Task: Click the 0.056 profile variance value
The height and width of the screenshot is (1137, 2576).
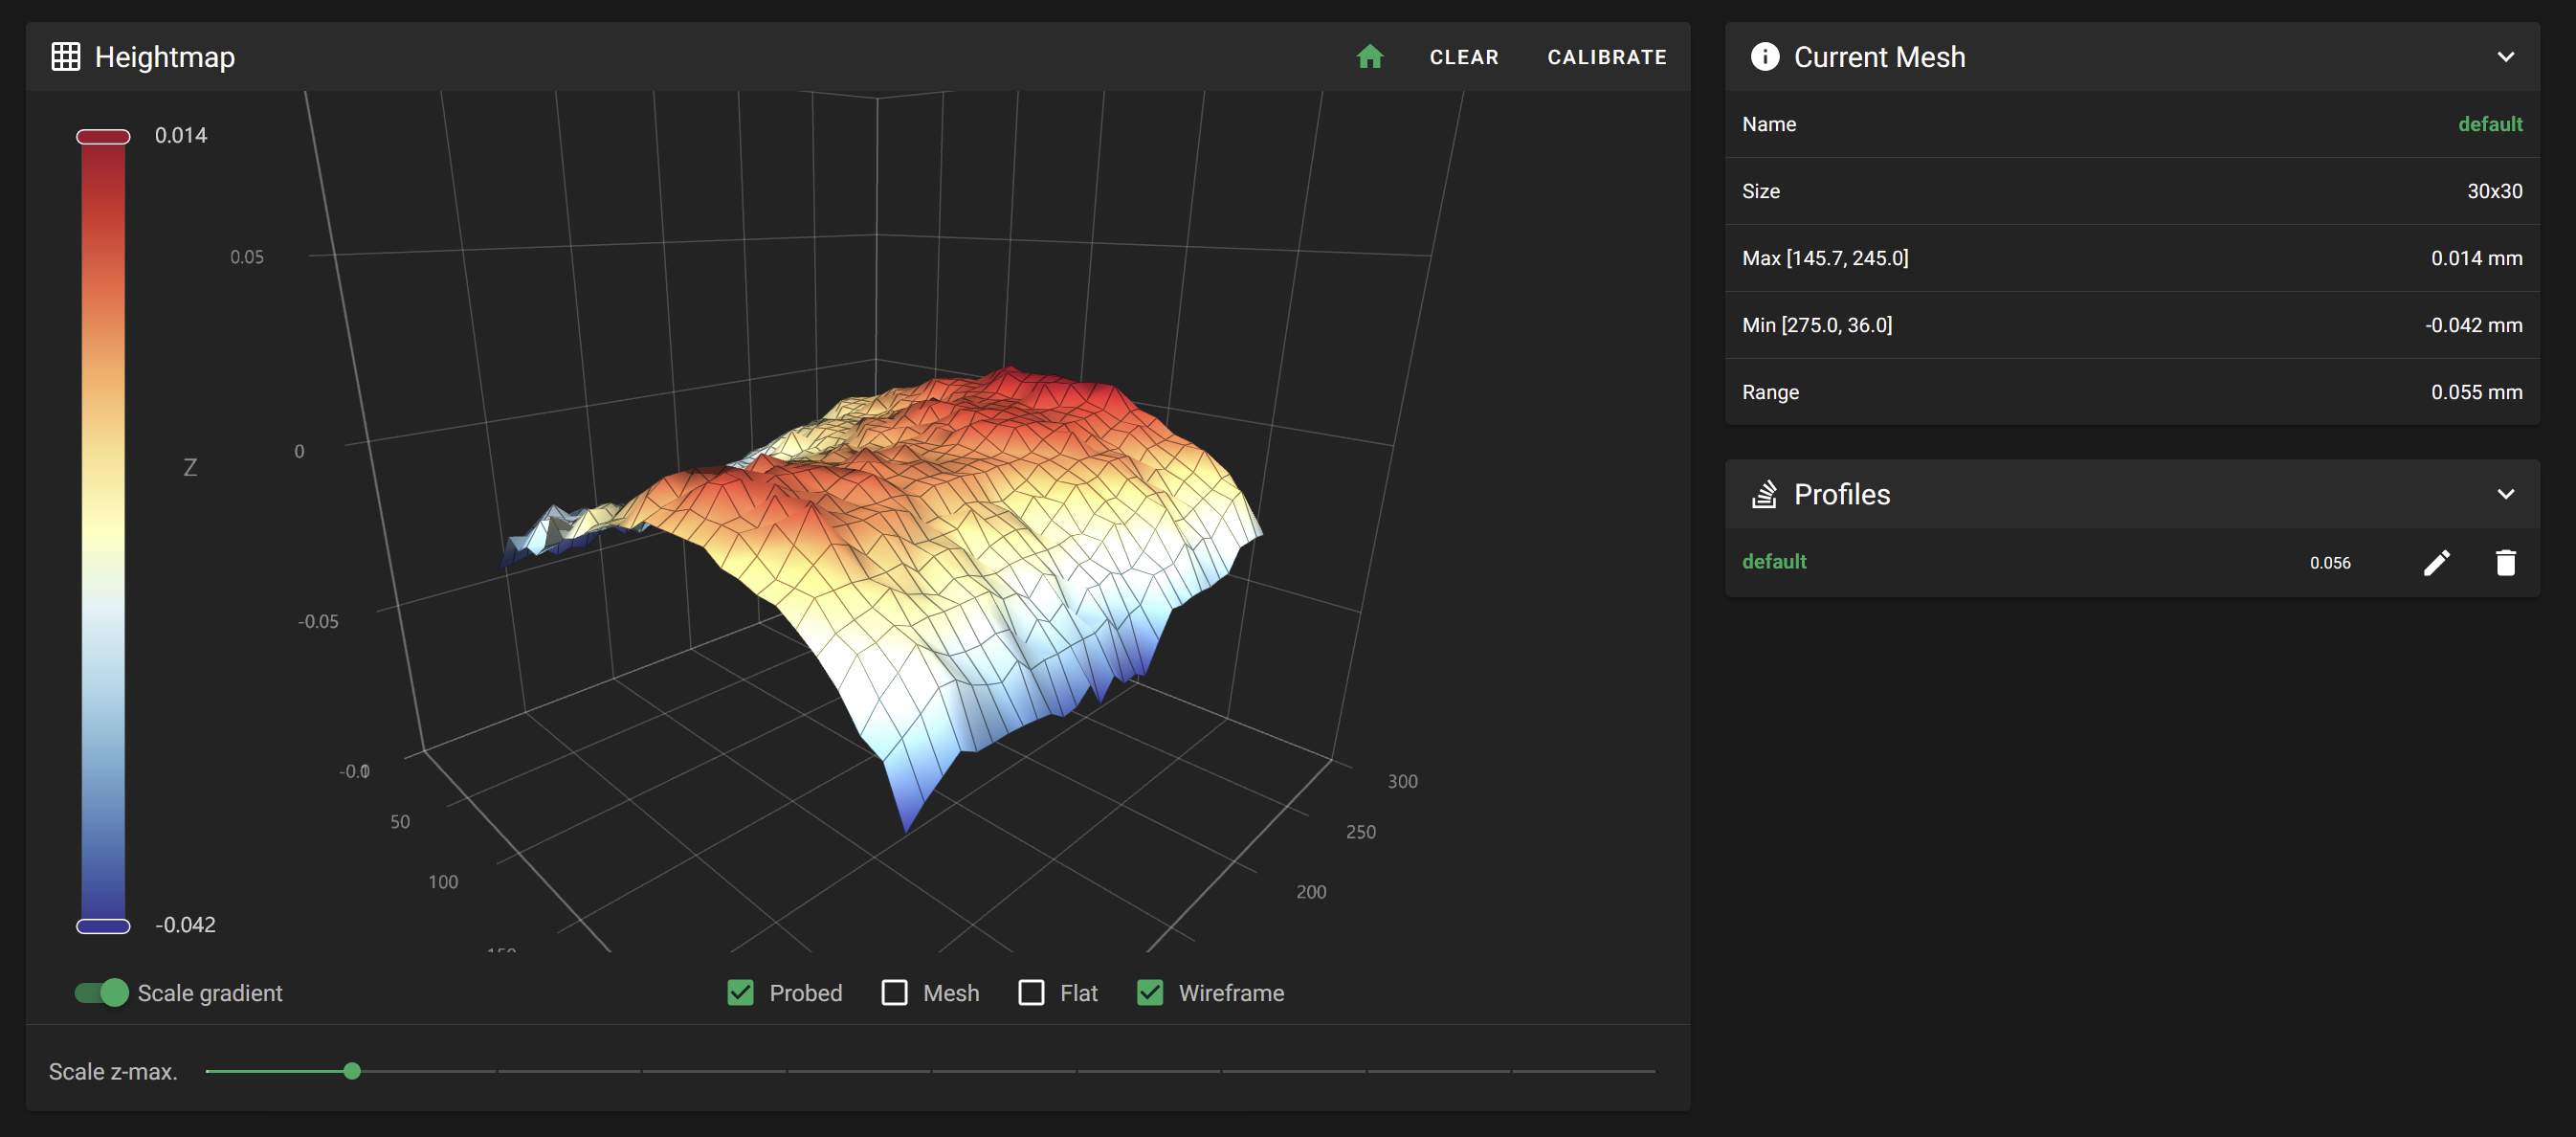Action: tap(2329, 563)
